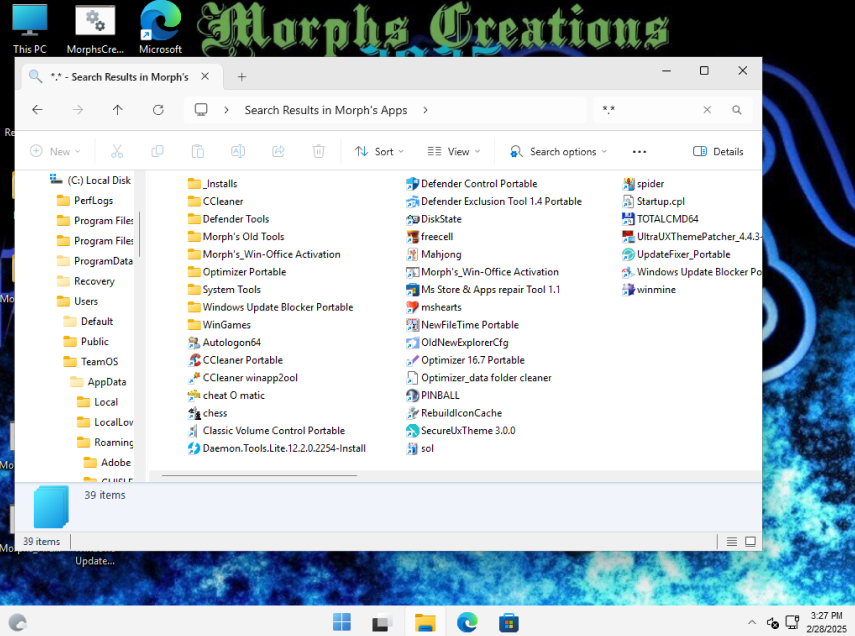Screen dimensions: 855x636
Task: Open the WinGames folder
Action: coord(219,325)
